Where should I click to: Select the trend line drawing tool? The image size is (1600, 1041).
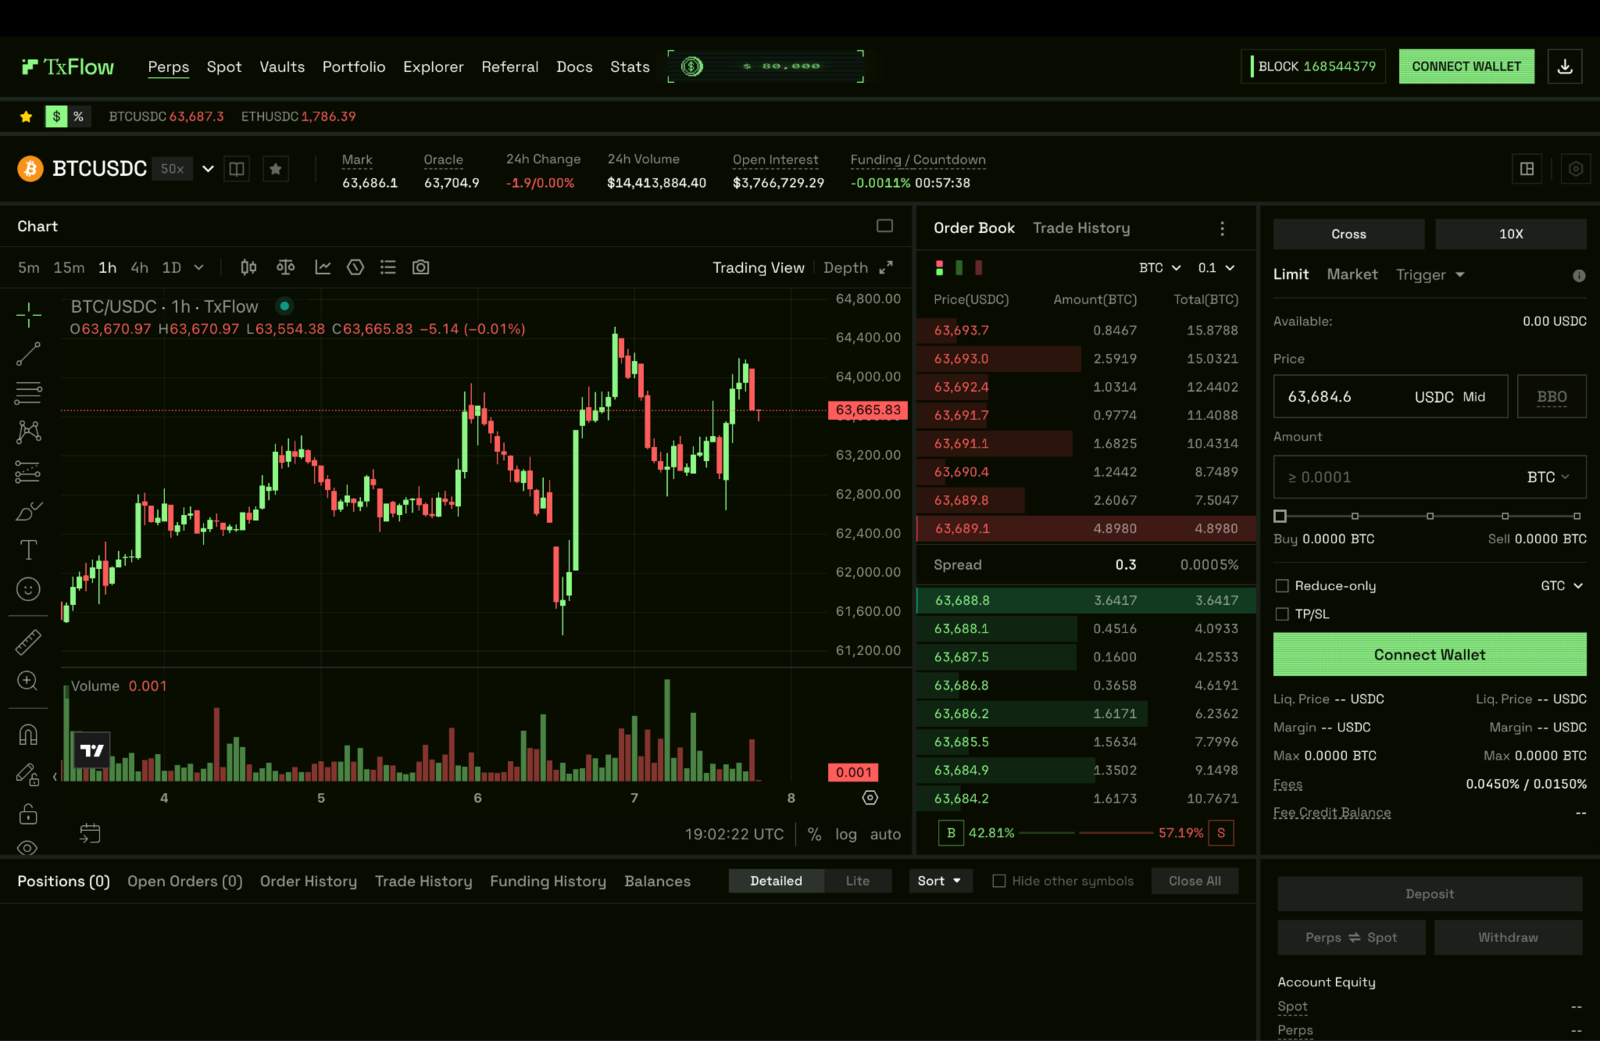tap(28, 354)
